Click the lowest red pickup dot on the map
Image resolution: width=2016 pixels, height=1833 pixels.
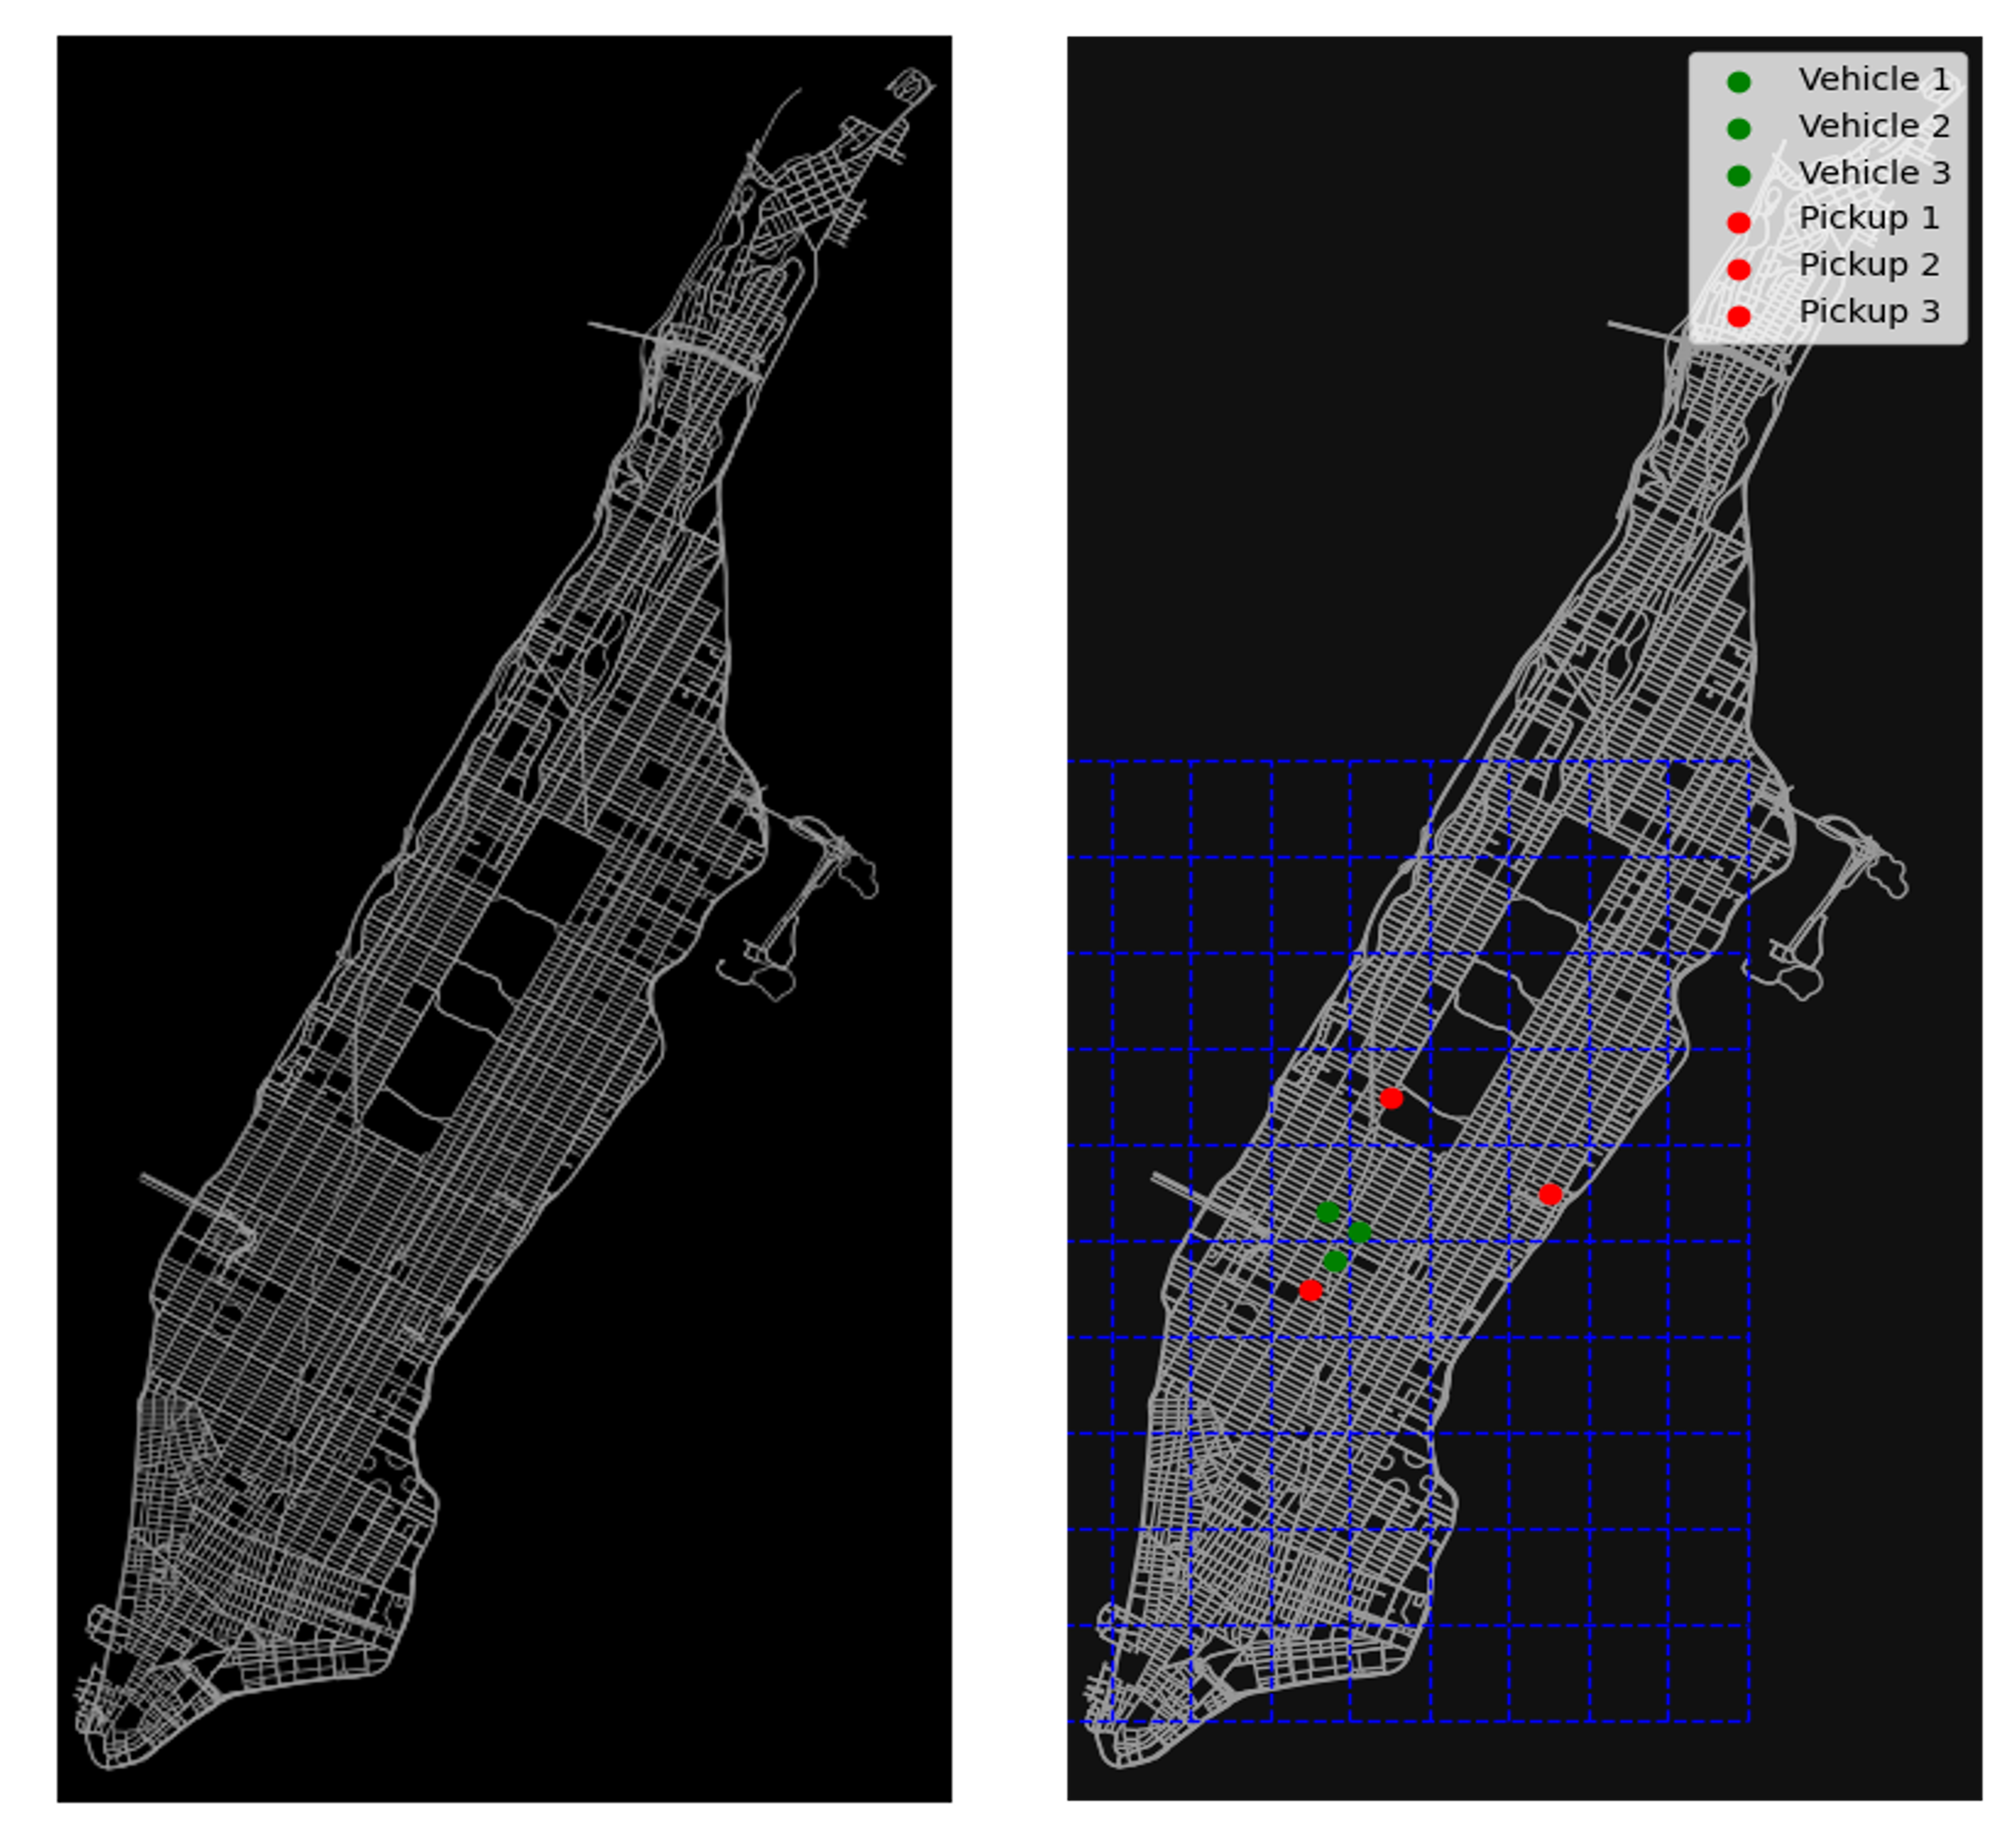tap(1310, 1290)
